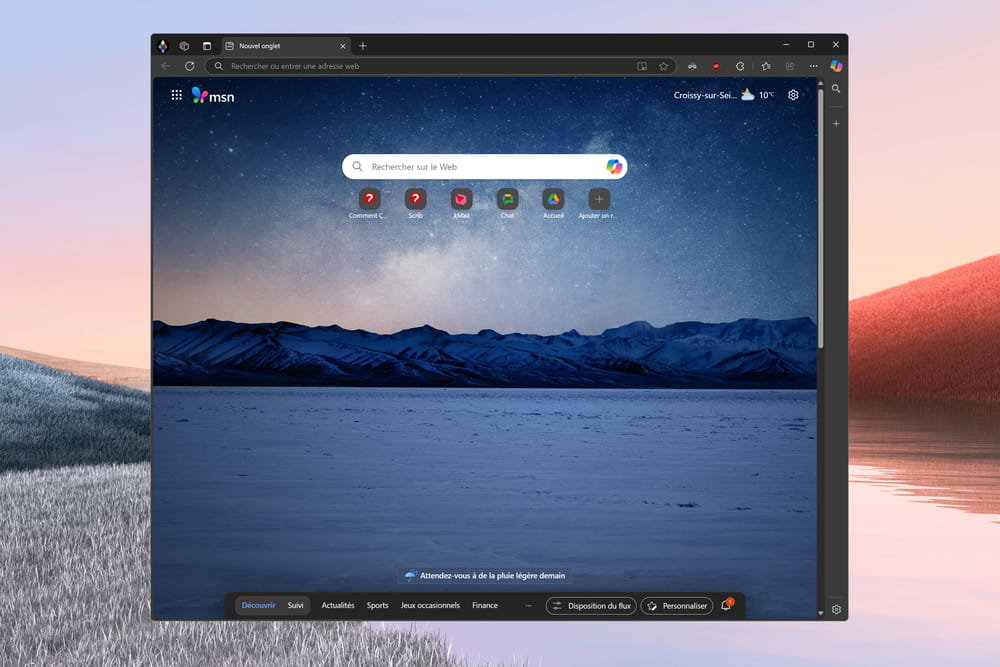Viewport: 1000px width, 667px height.
Task: Open Croissy-sur-Sei... weather widget
Action: point(723,95)
